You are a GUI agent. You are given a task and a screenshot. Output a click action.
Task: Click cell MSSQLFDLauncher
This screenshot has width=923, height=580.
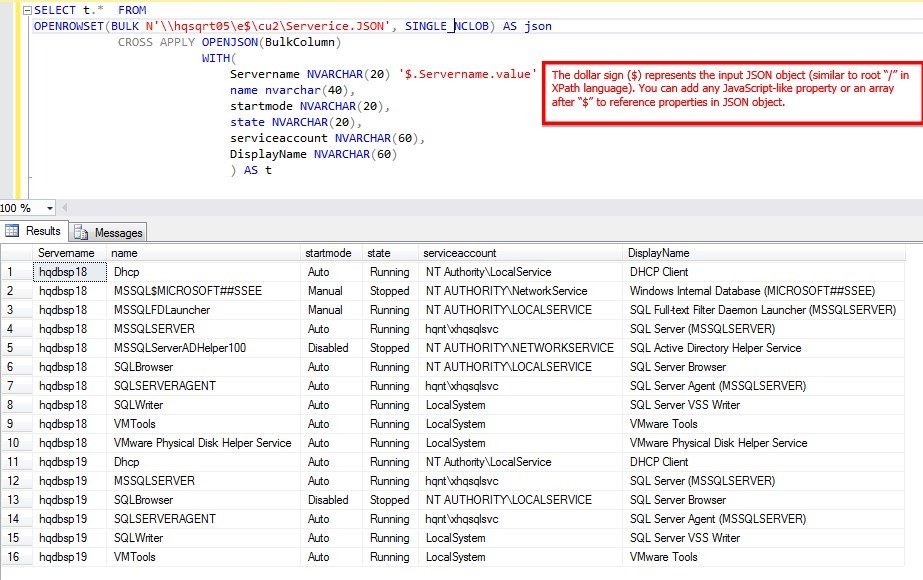[203, 310]
